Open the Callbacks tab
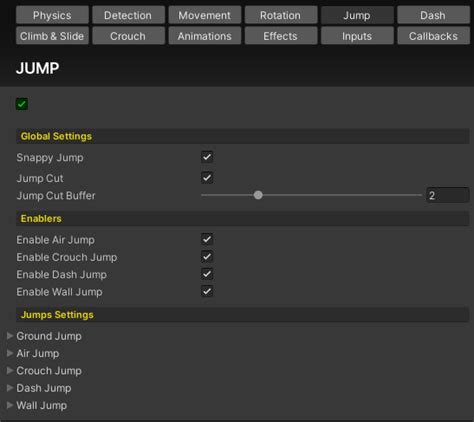 tap(433, 36)
